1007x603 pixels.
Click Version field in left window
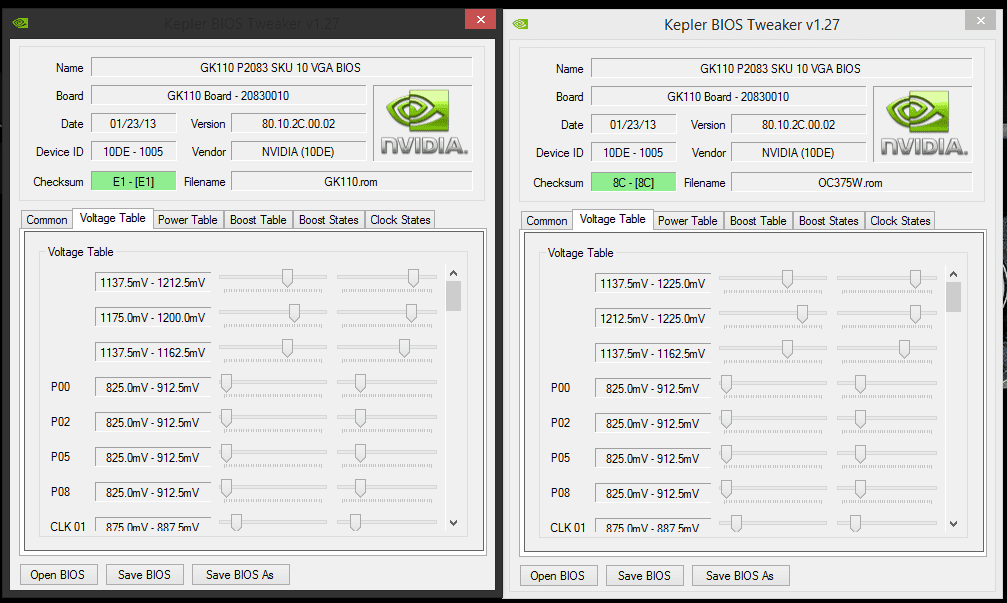pyautogui.click(x=299, y=124)
